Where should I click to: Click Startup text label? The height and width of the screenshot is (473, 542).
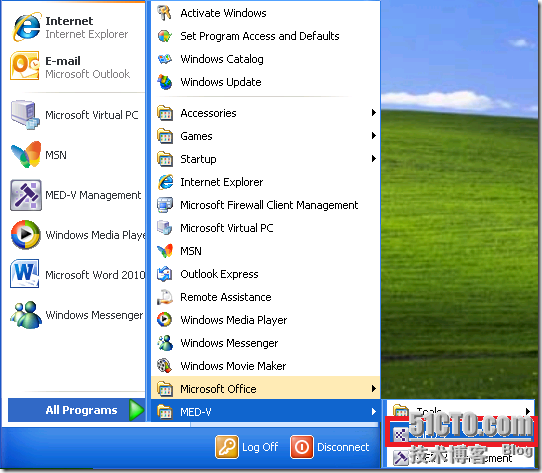pos(198,159)
